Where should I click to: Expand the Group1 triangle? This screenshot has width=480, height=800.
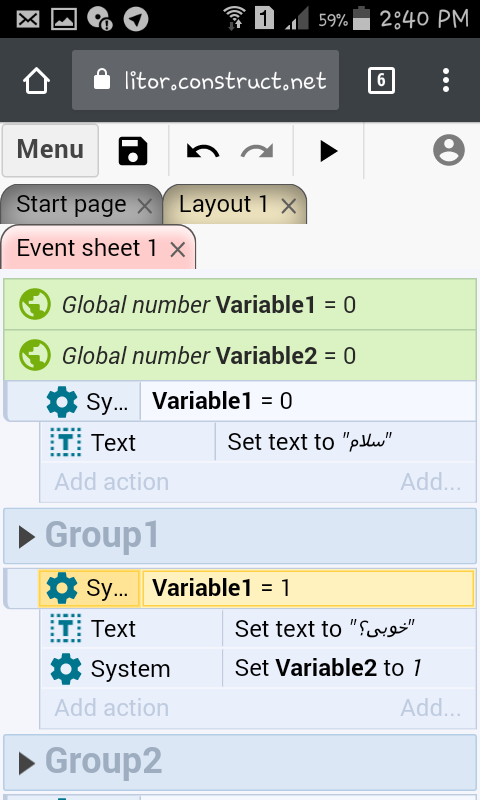click(x=27, y=537)
